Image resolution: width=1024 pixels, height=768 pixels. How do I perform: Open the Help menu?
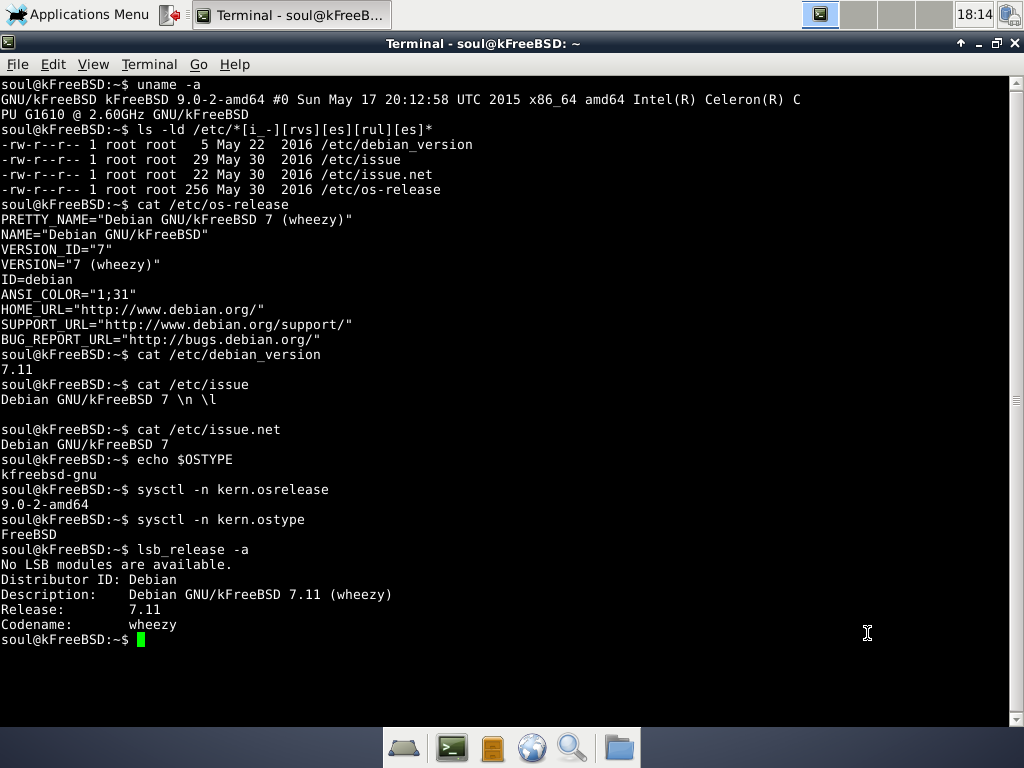click(x=234, y=65)
